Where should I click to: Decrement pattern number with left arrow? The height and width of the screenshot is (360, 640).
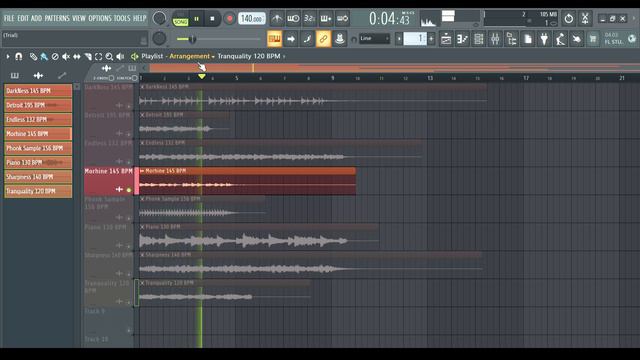[x=399, y=39]
